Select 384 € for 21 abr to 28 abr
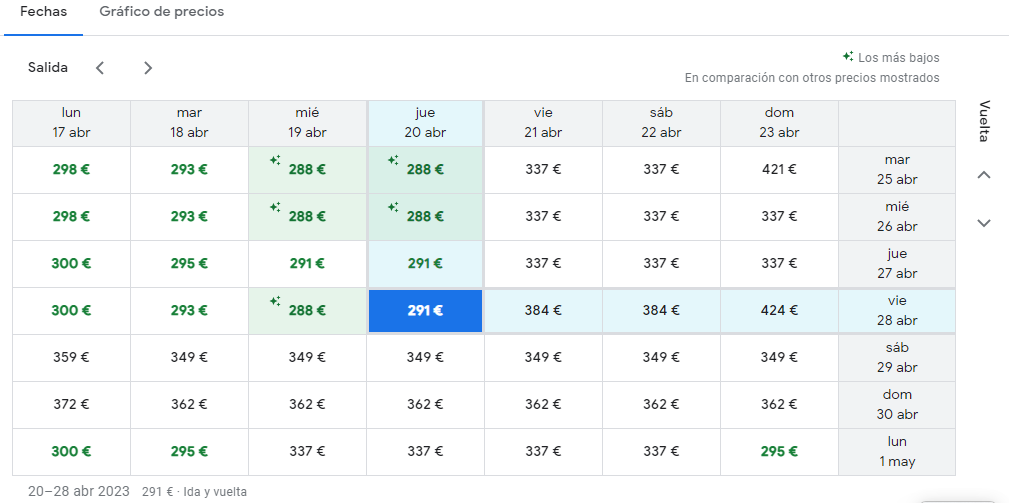 [x=544, y=311]
